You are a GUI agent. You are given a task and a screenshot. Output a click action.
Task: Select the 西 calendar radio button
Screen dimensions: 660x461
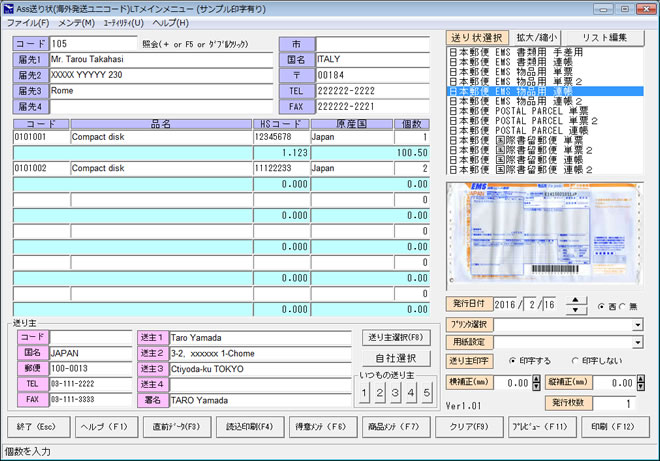tap(600, 306)
